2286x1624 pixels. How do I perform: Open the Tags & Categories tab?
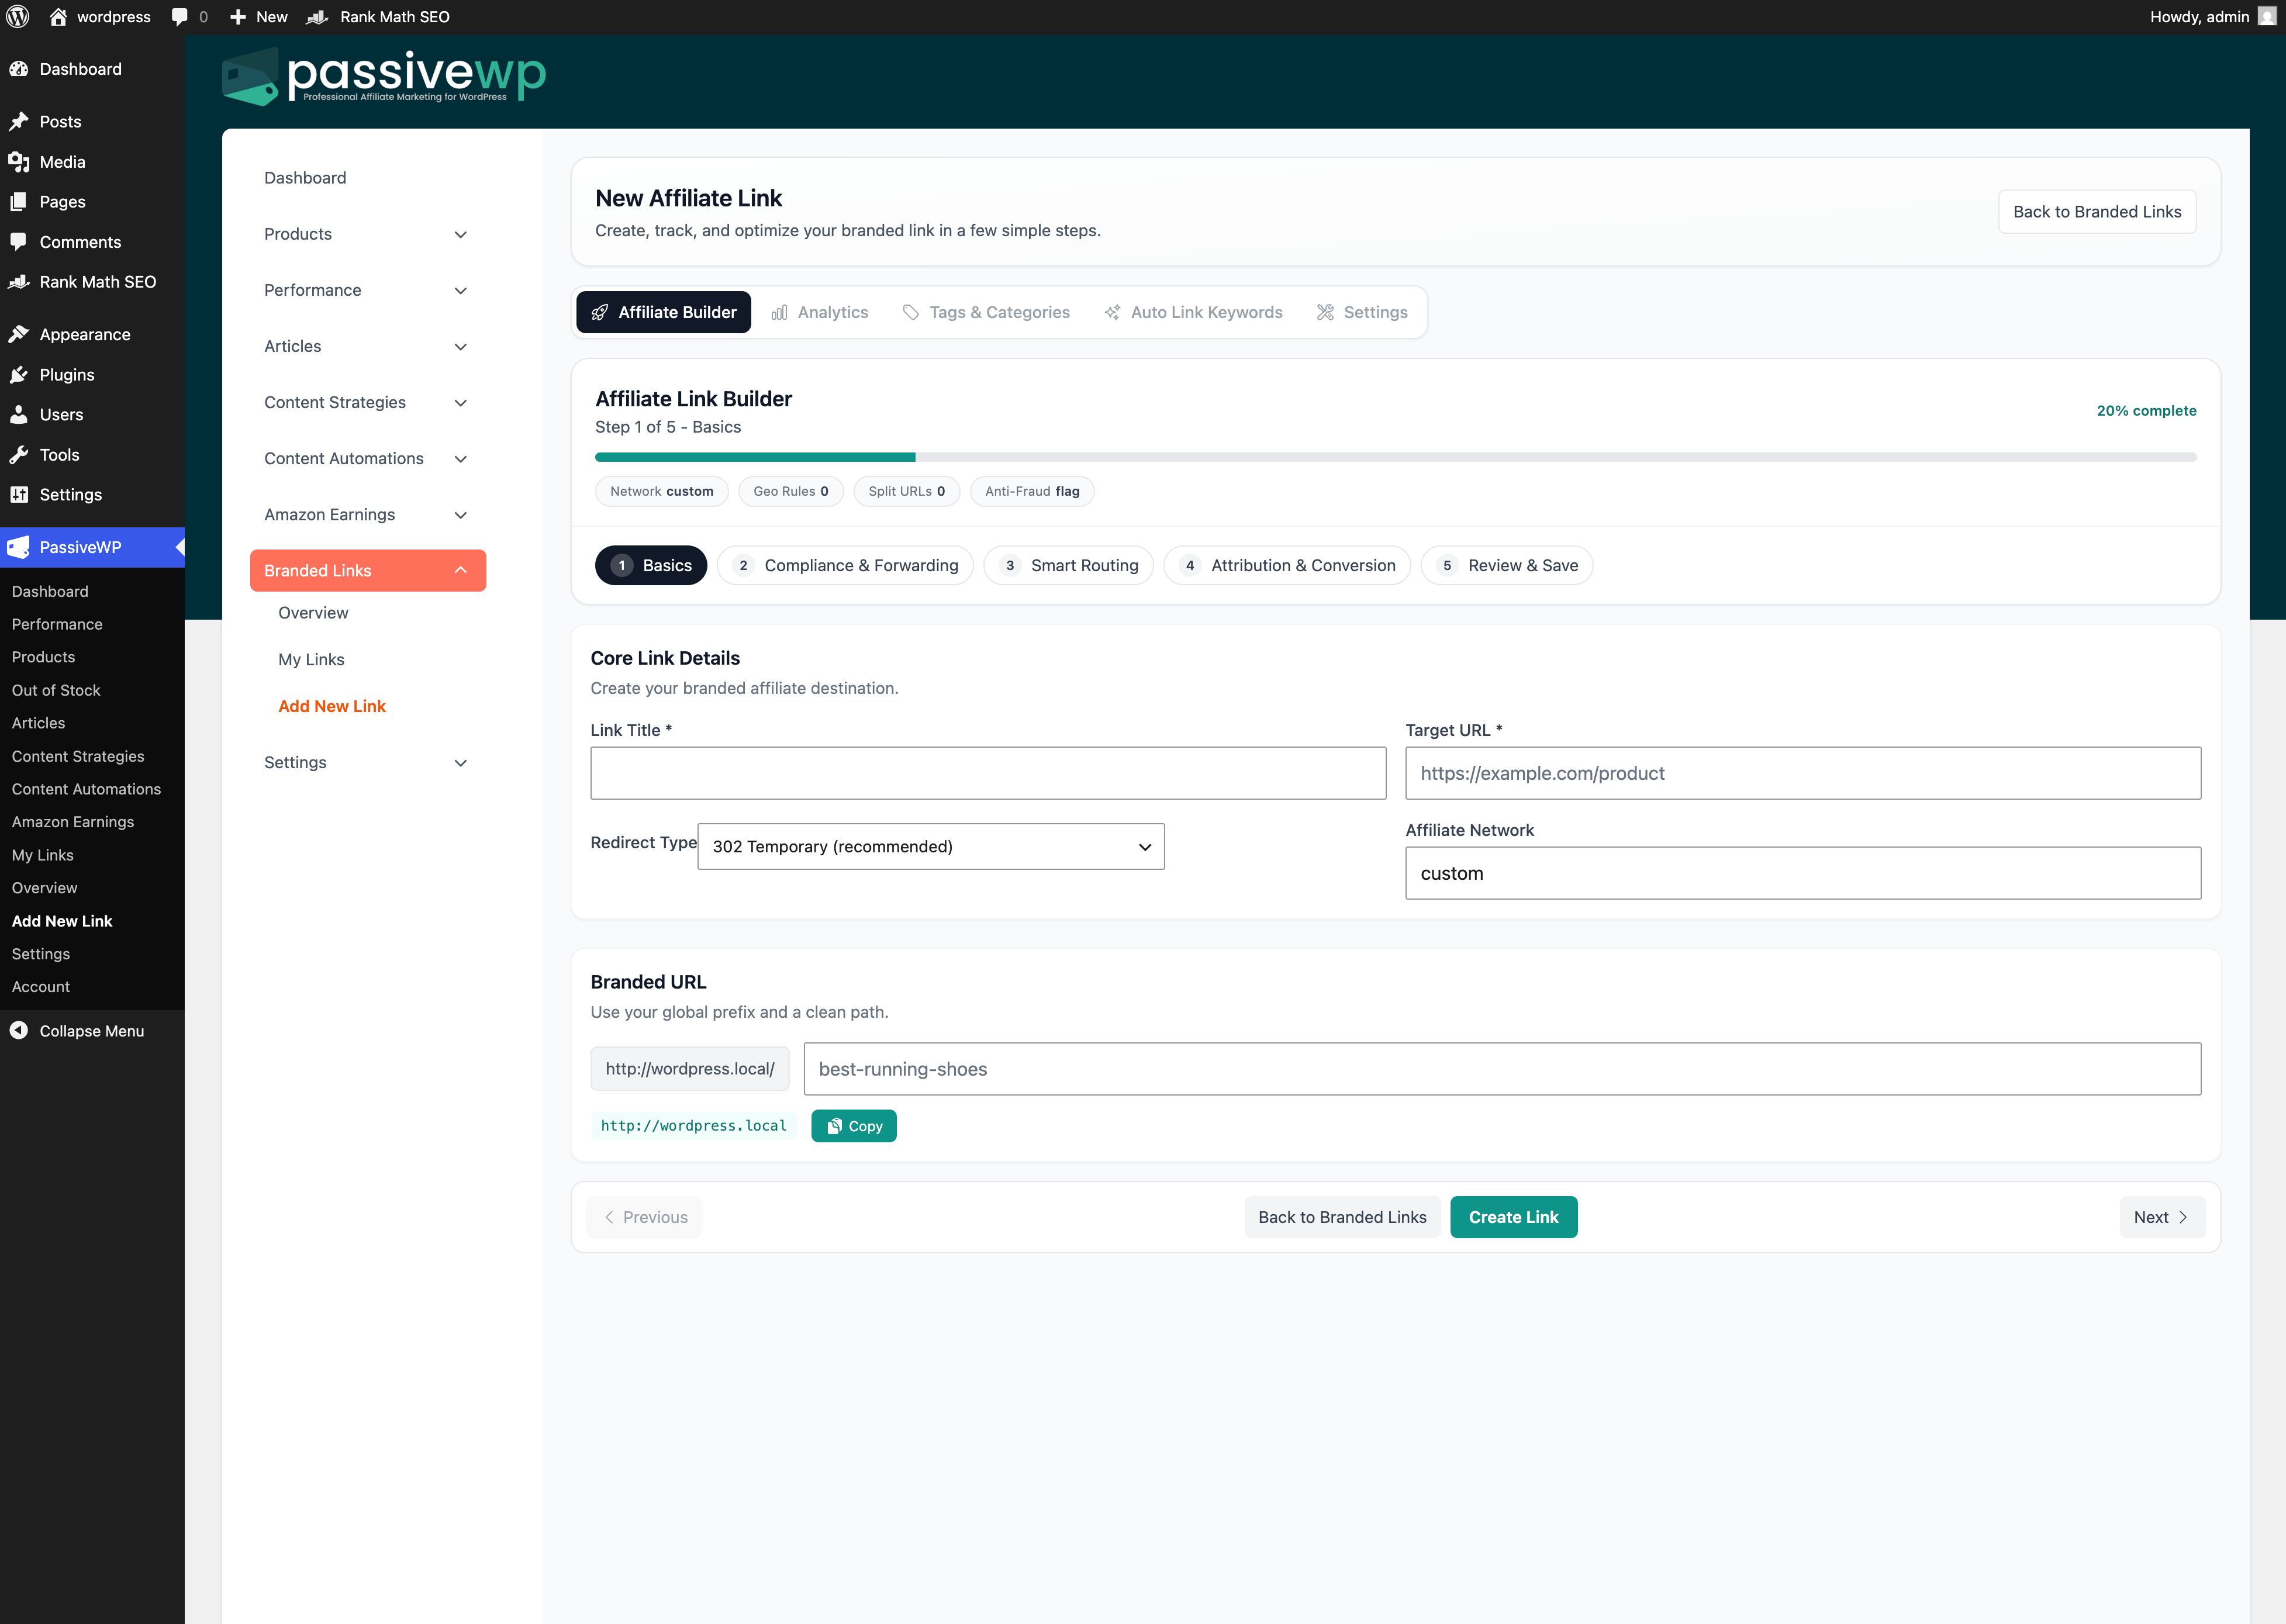987,312
